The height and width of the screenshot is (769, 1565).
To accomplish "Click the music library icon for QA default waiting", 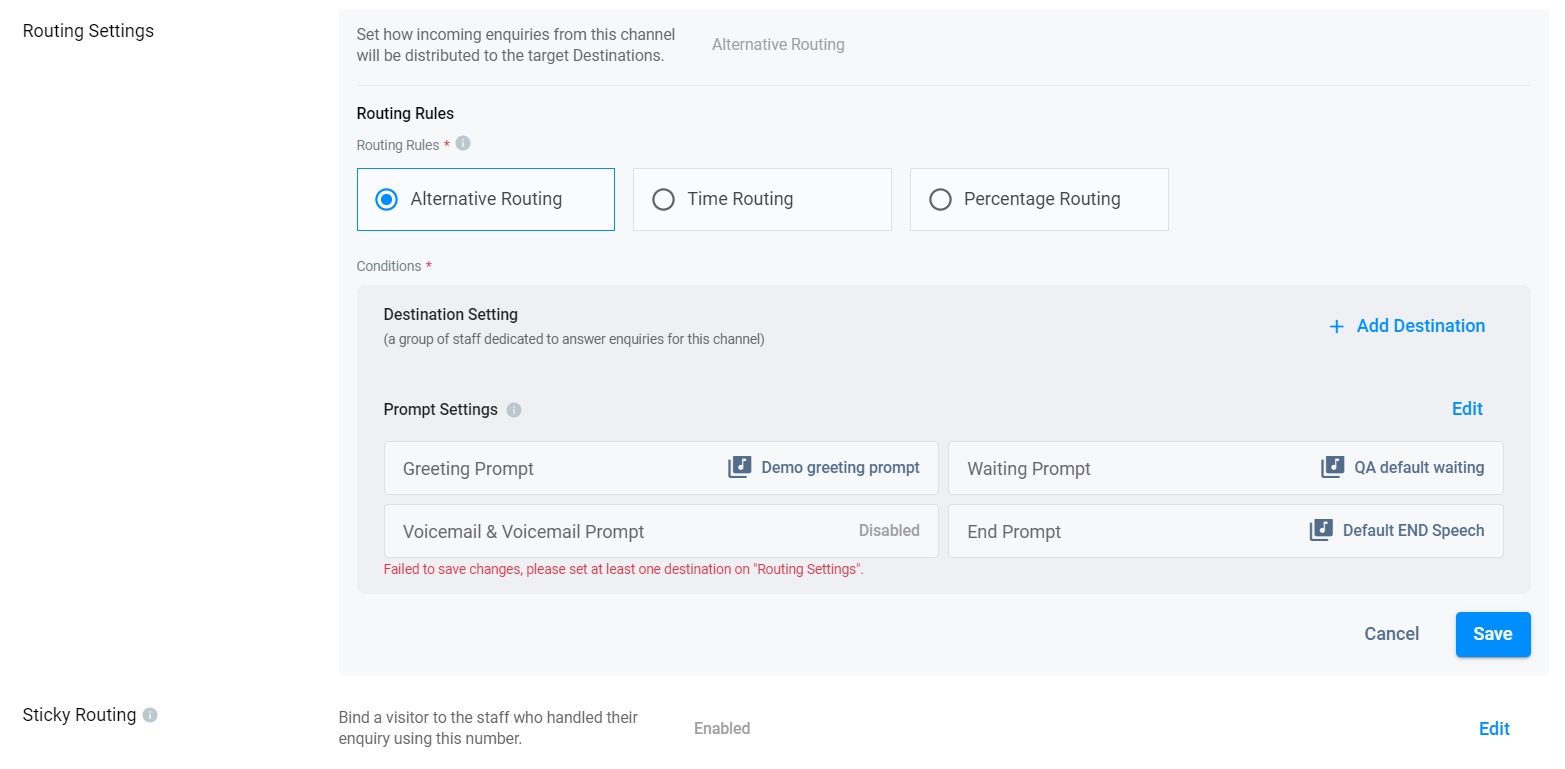I will [1332, 467].
